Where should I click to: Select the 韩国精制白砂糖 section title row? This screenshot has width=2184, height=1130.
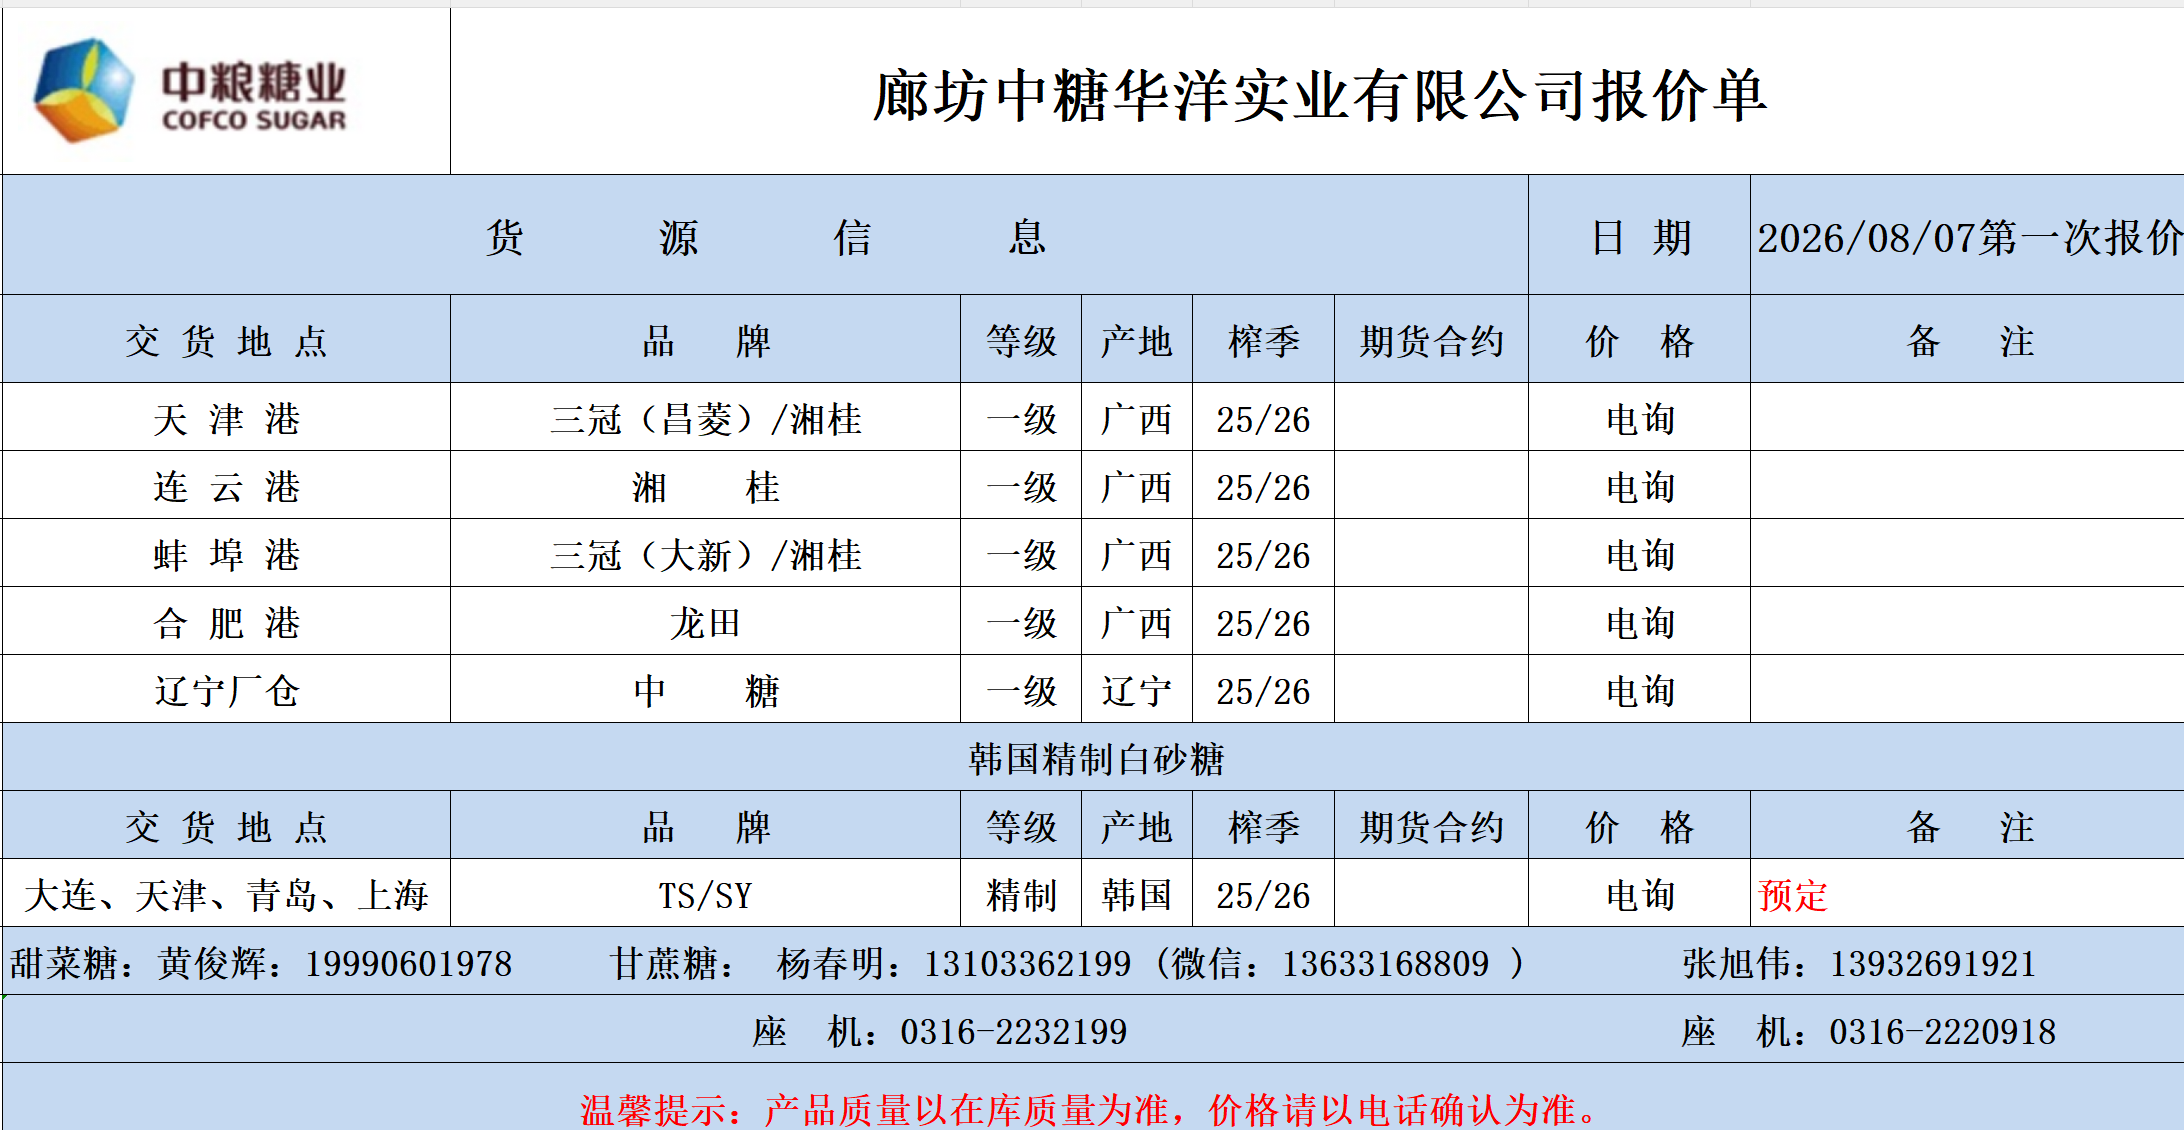pos(1094,758)
